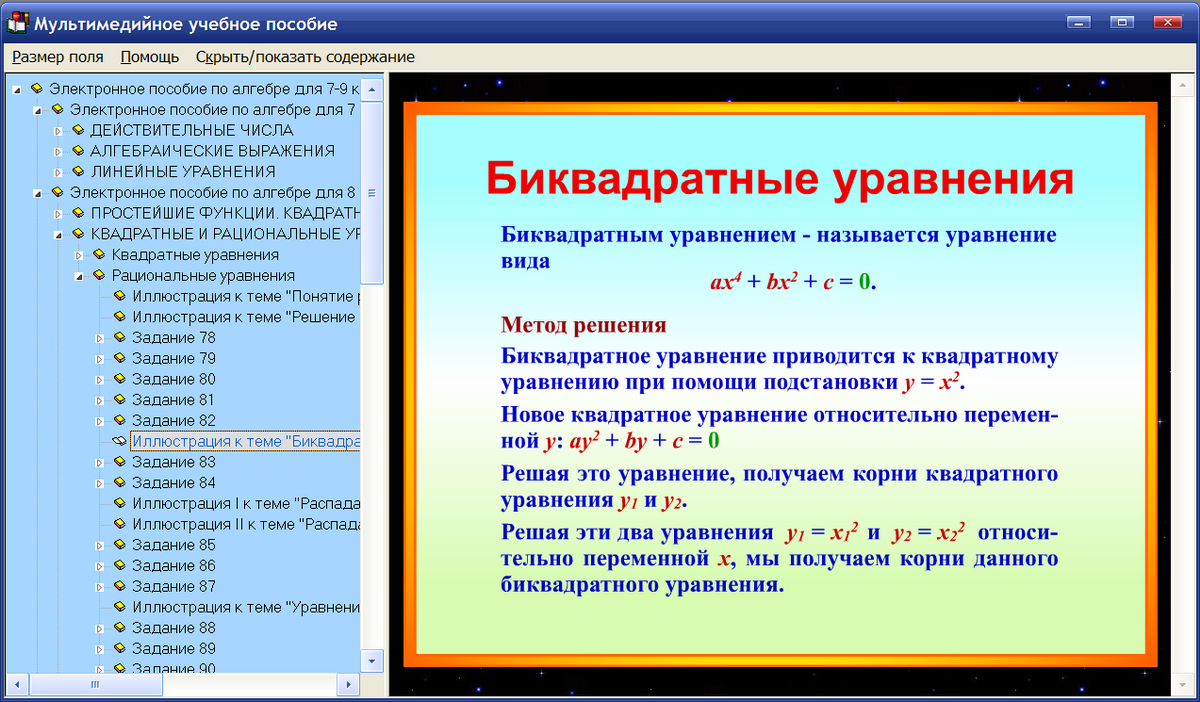Expand ПРОСТЕЙШИЕ ФУНКЦИИ section
1200x702 pixels.
(58, 214)
